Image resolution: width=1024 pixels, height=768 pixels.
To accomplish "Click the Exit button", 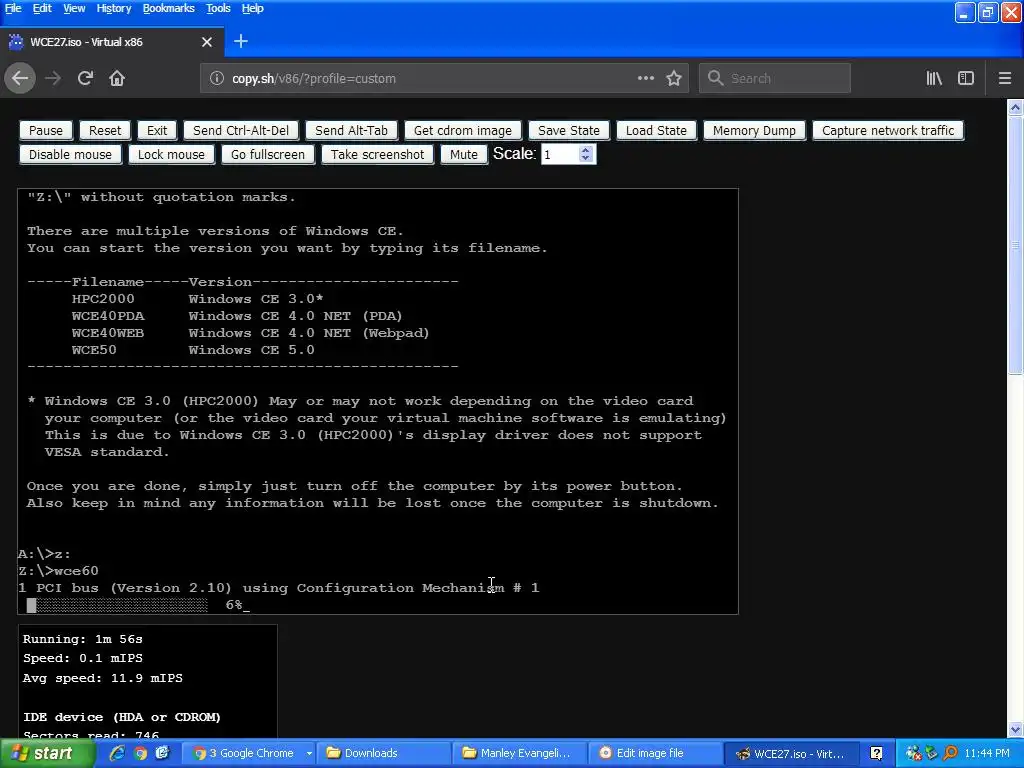I will (157, 131).
